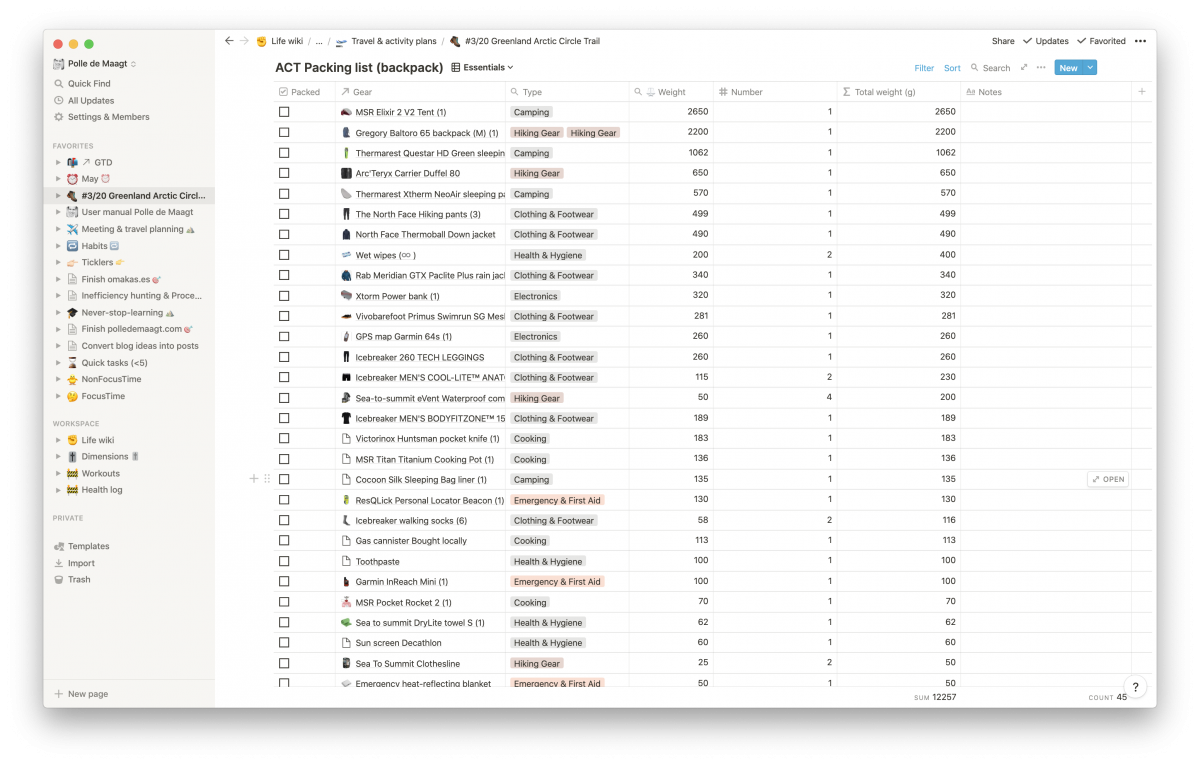This screenshot has width=1200, height=765.
Task: Click the Type column header
Action: pos(568,92)
